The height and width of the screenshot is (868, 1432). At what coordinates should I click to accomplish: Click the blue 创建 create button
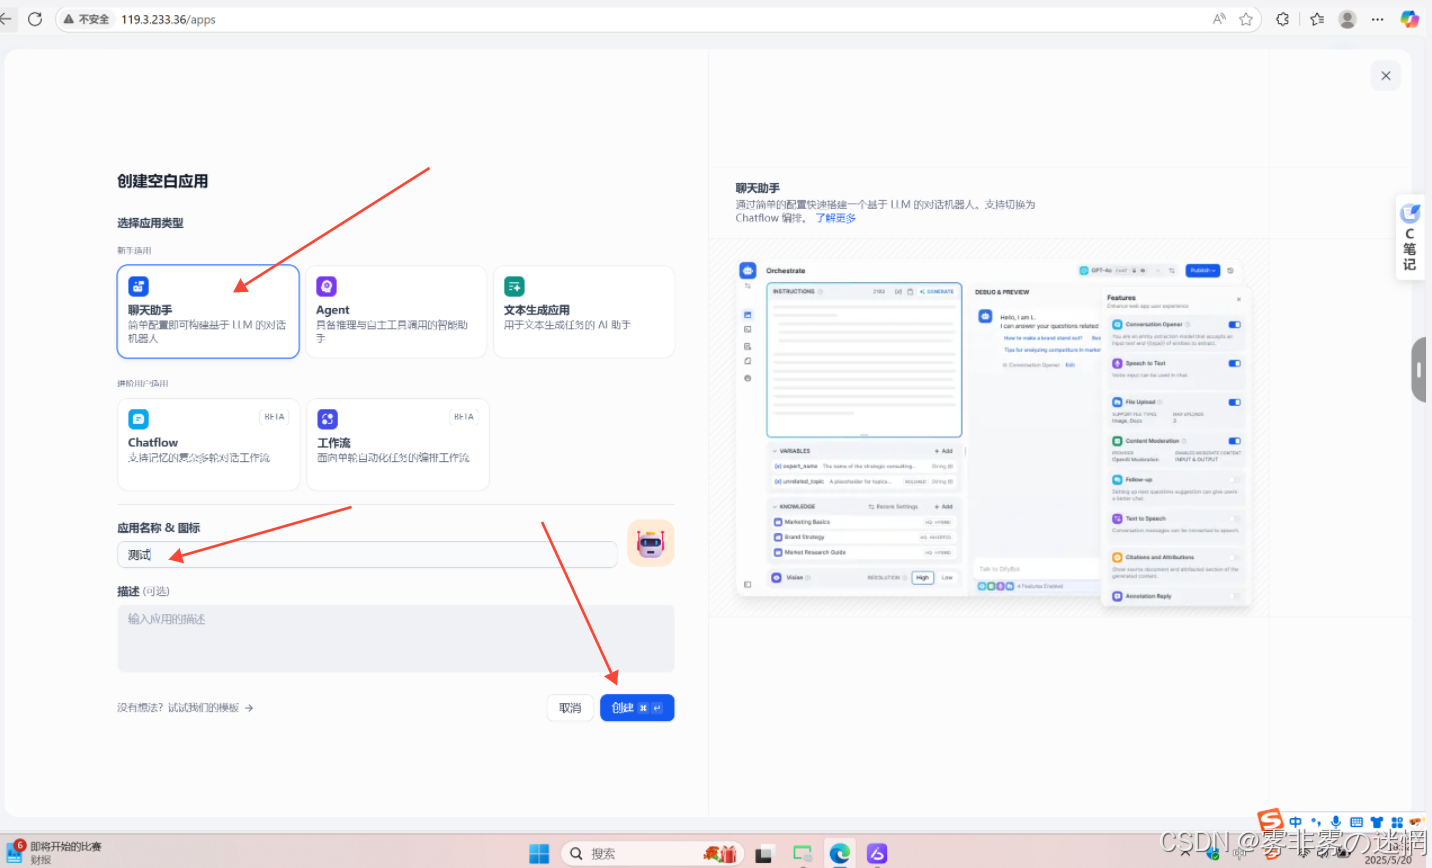click(x=637, y=708)
